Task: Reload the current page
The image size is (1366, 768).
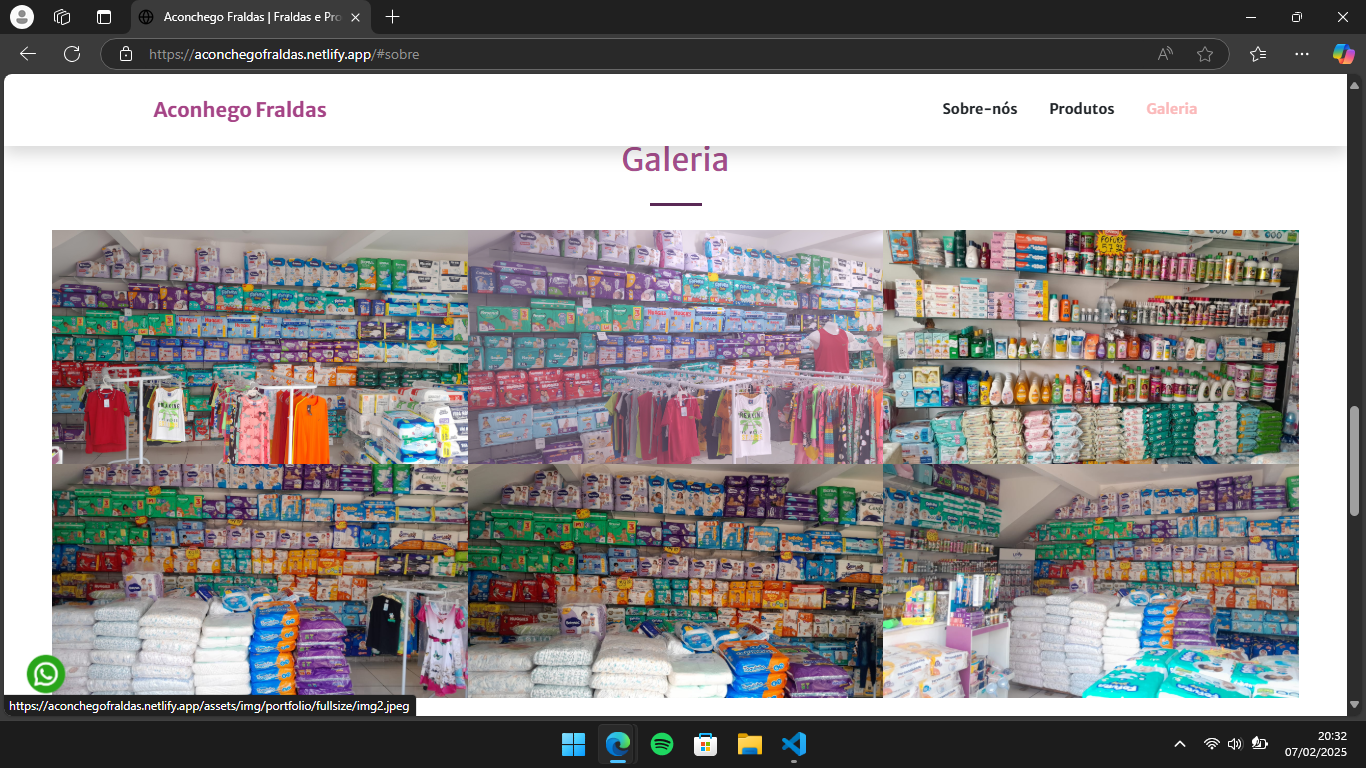Action: 71,54
